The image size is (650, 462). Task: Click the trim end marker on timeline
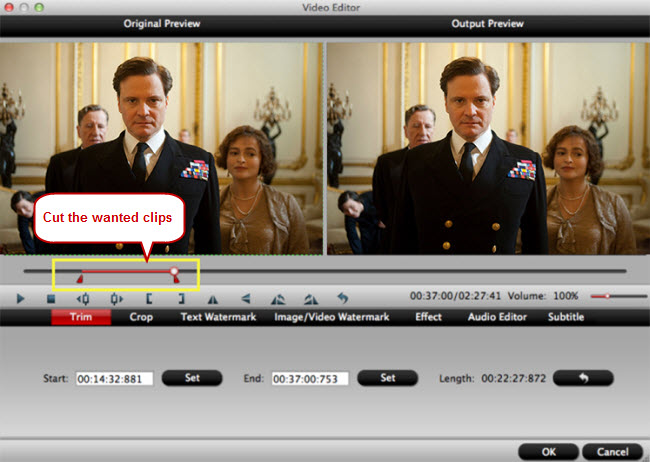[177, 279]
